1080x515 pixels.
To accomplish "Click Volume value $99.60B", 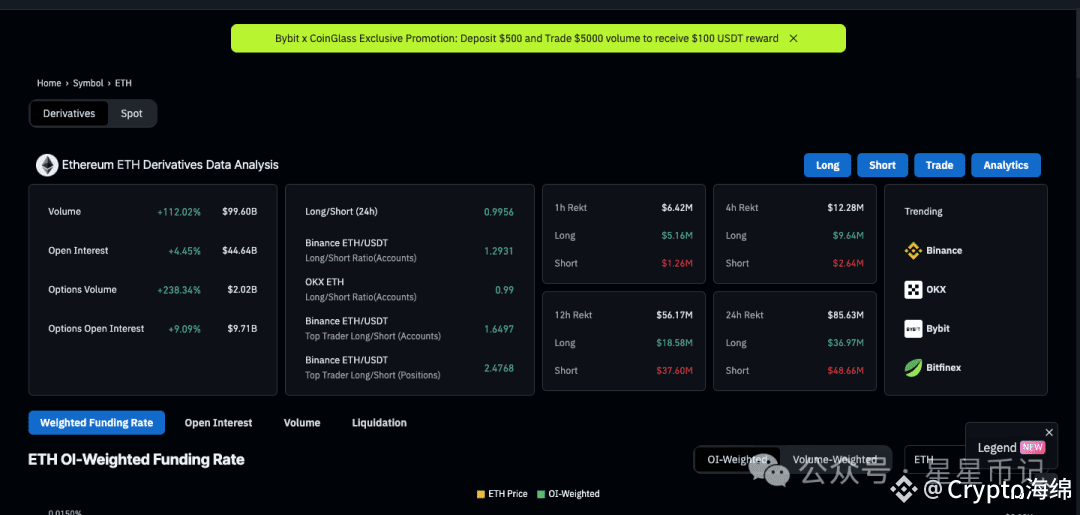I will click(x=242, y=211).
